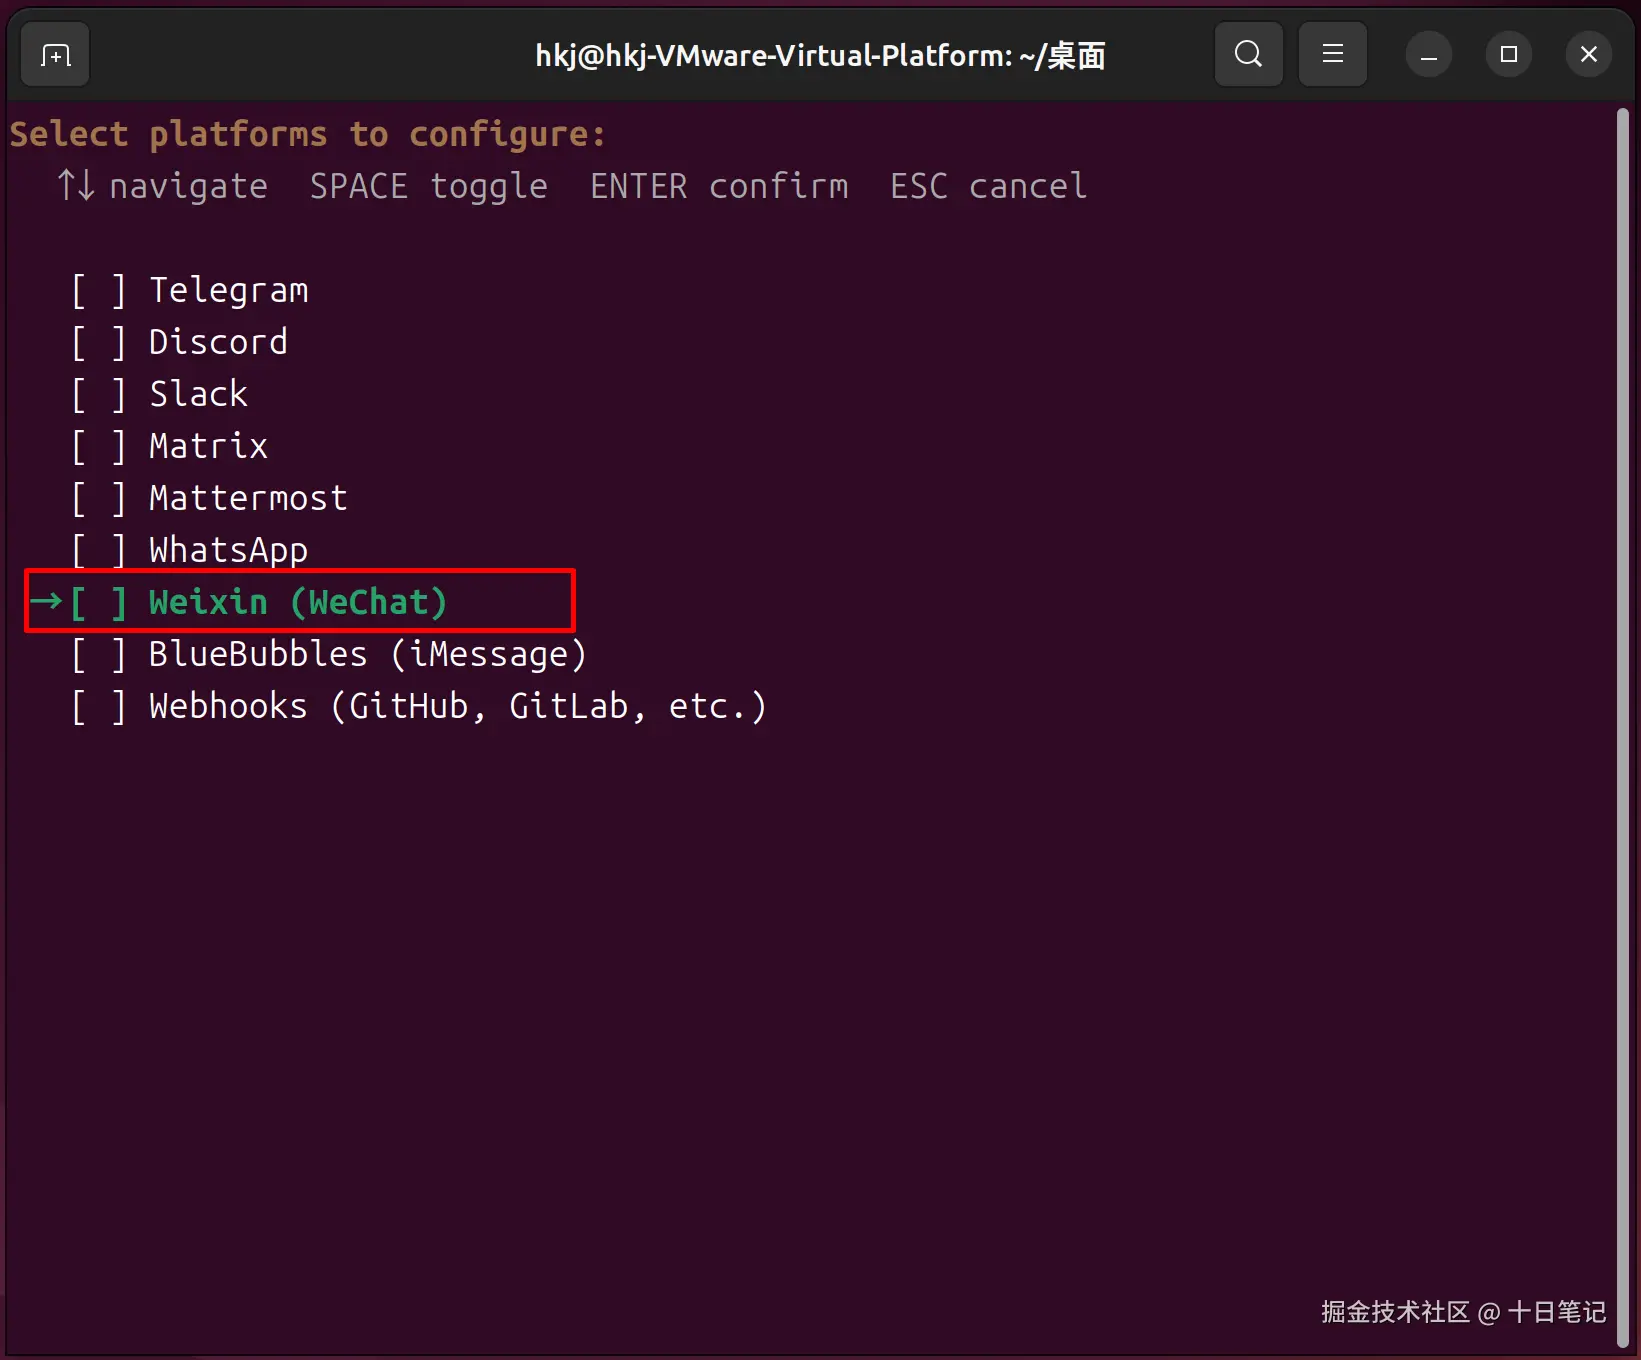Click the terminal vertical scrollbar
The image size is (1641, 1360).
click(x=1623, y=730)
